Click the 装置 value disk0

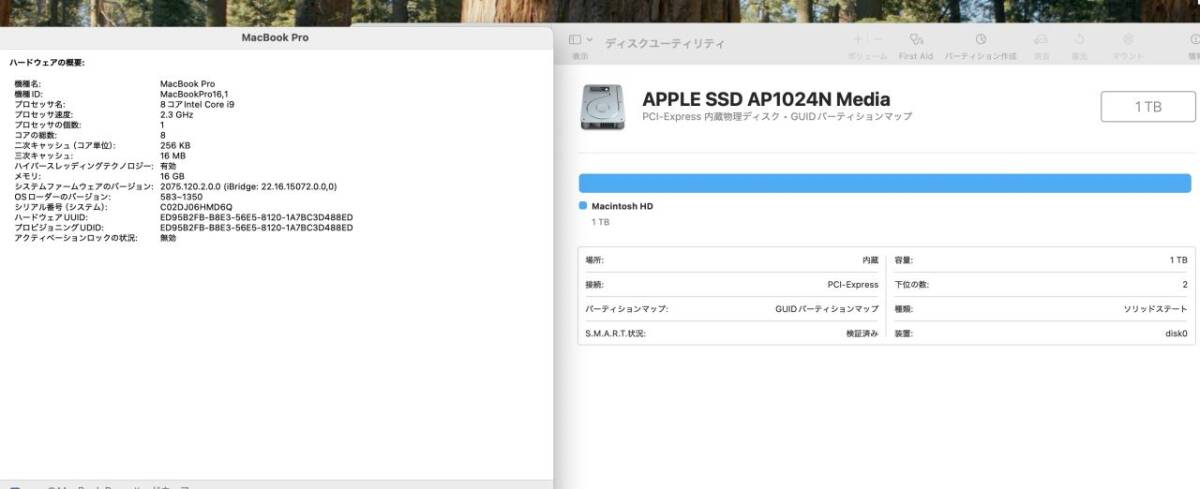click(x=1177, y=333)
